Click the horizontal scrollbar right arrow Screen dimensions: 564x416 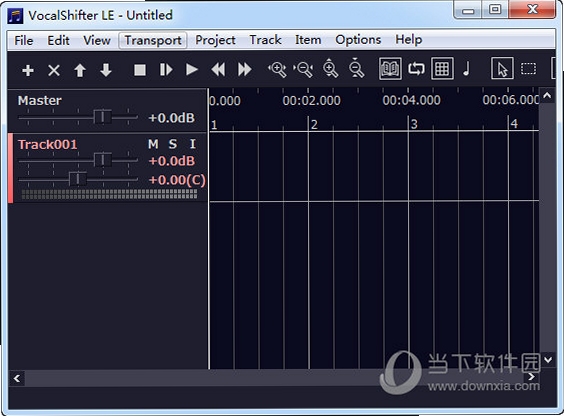tap(531, 377)
